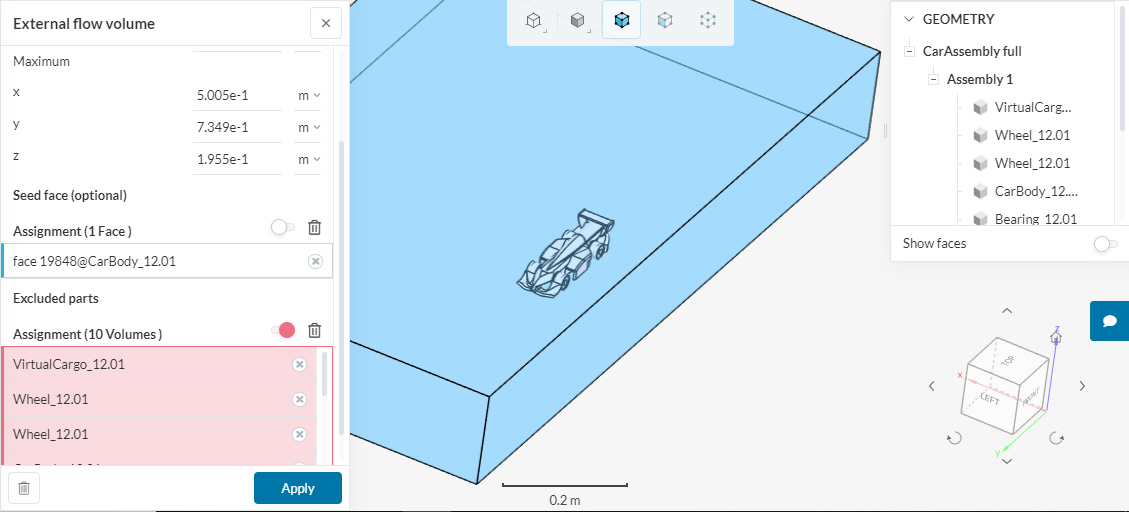Rotate the view counter-clockwise with the orientation cube arrow
The image size is (1129, 512).
[953, 438]
